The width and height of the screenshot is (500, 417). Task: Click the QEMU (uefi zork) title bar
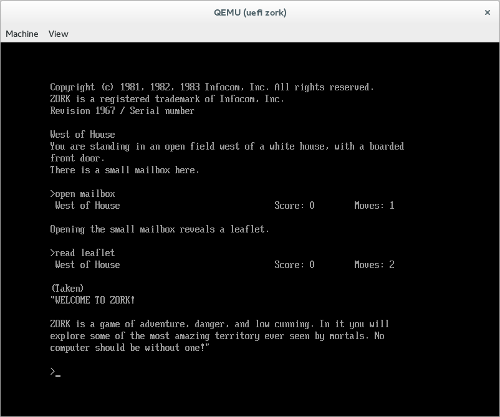point(250,13)
